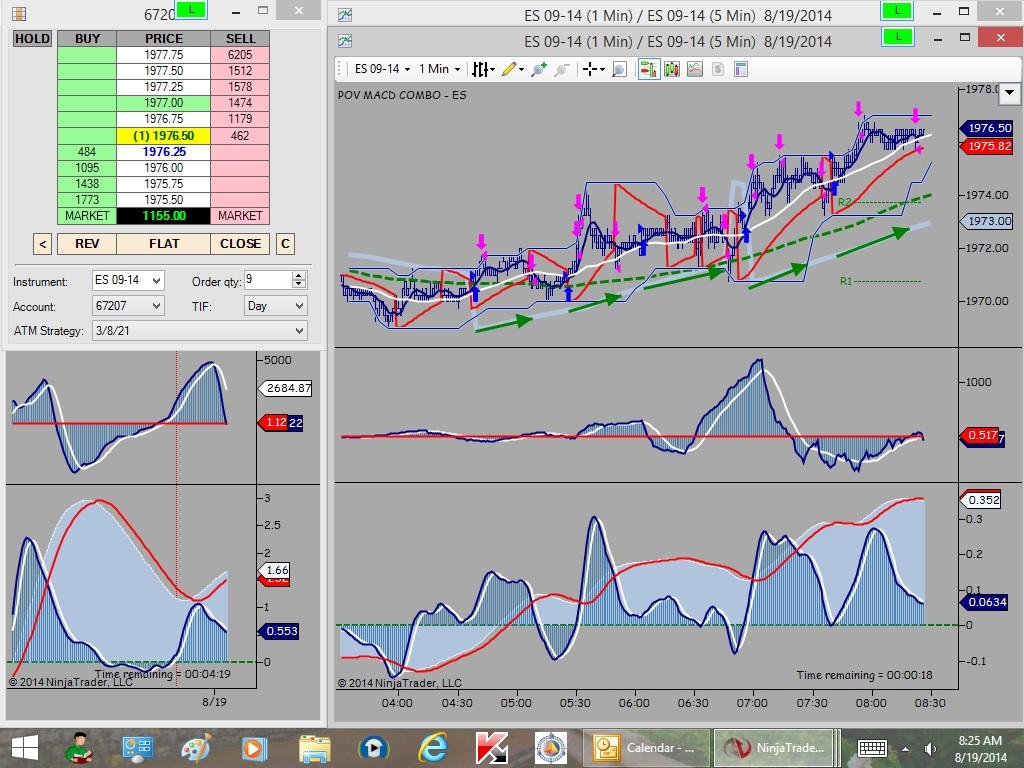Screen dimensions: 1024x768
Task: Click the volume speaker tray icon
Action: (x=929, y=748)
